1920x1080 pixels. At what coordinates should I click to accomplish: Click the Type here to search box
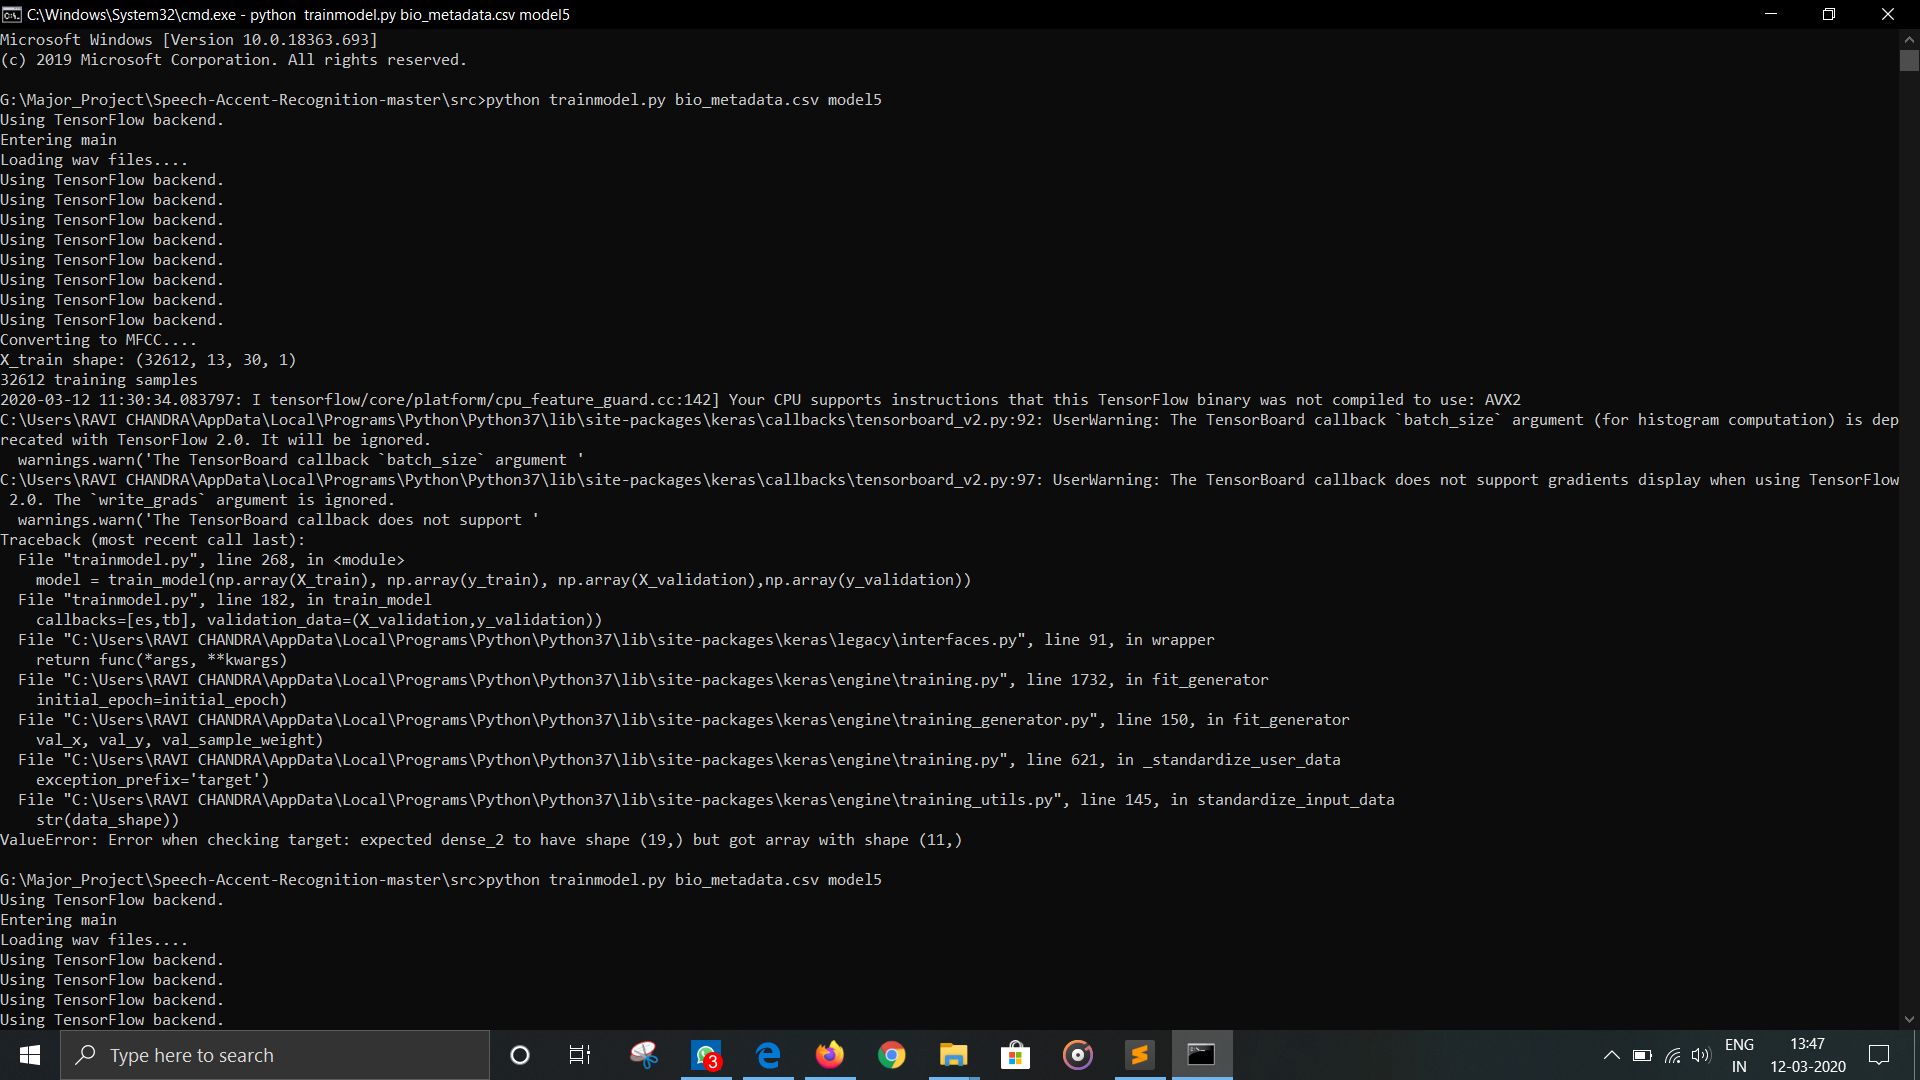275,1055
